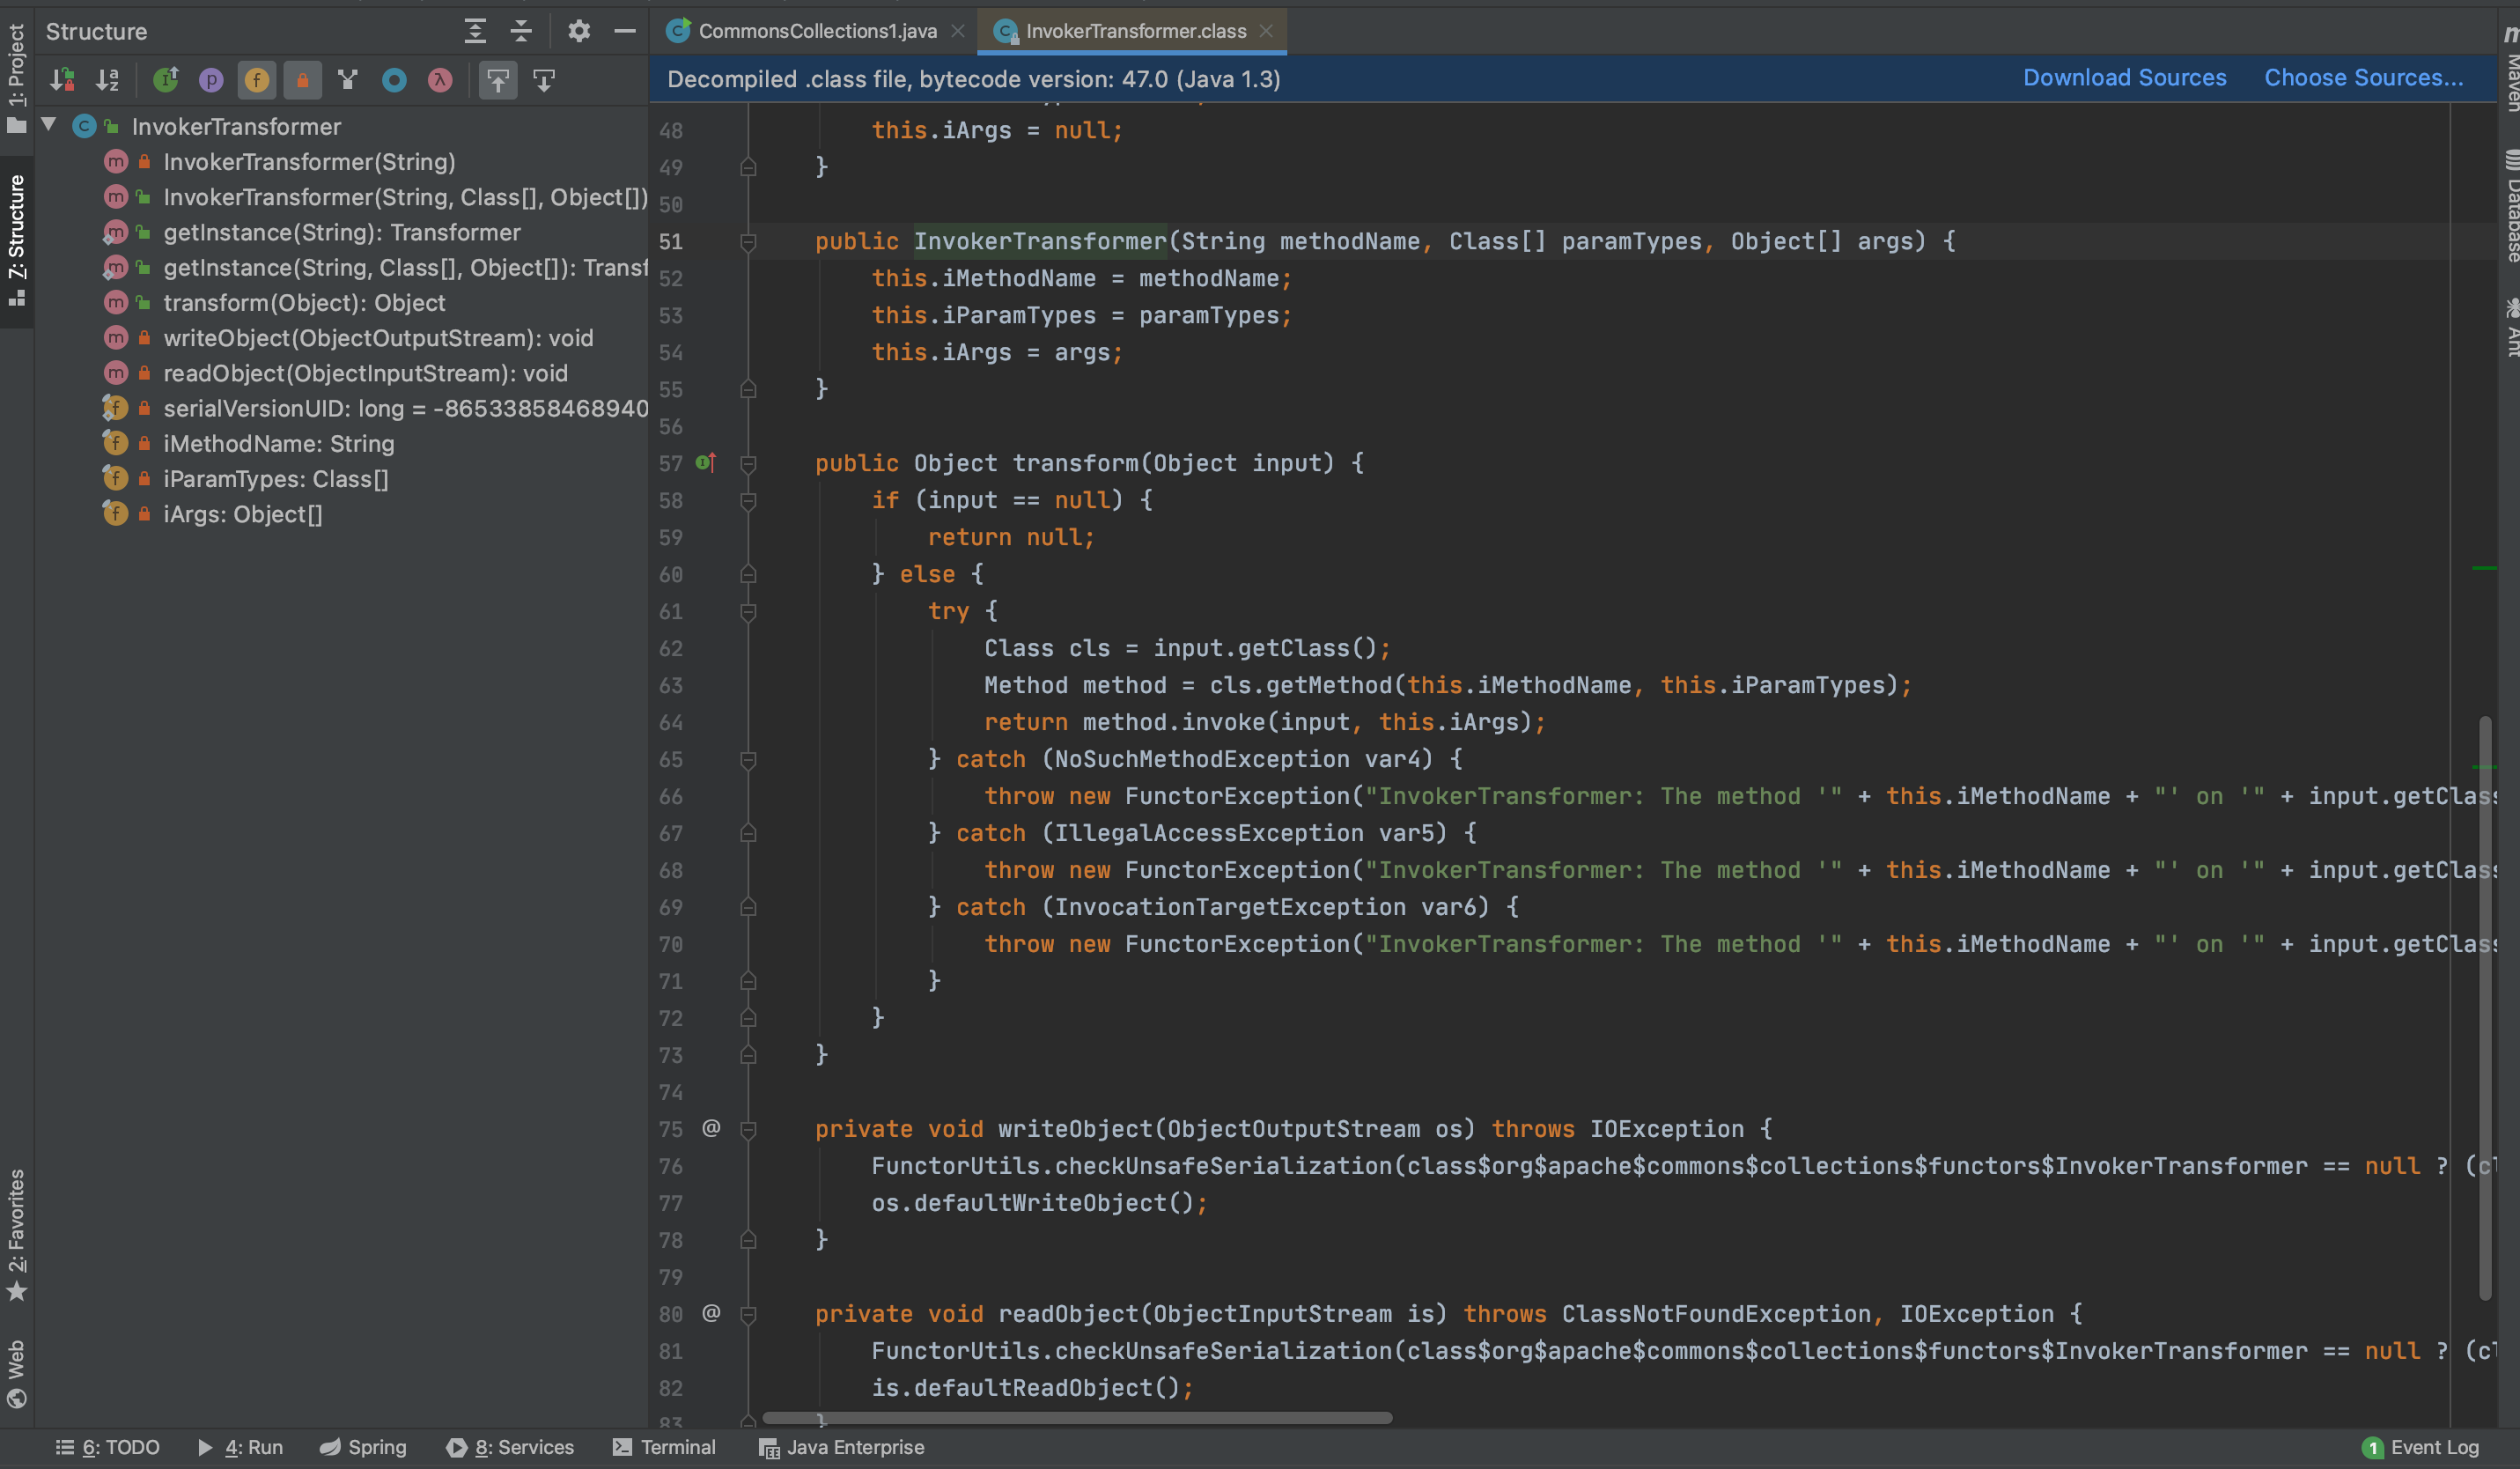The width and height of the screenshot is (2520, 1469).
Task: Toggle Sort by Visibility in Structure toolbar
Action: click(63, 80)
